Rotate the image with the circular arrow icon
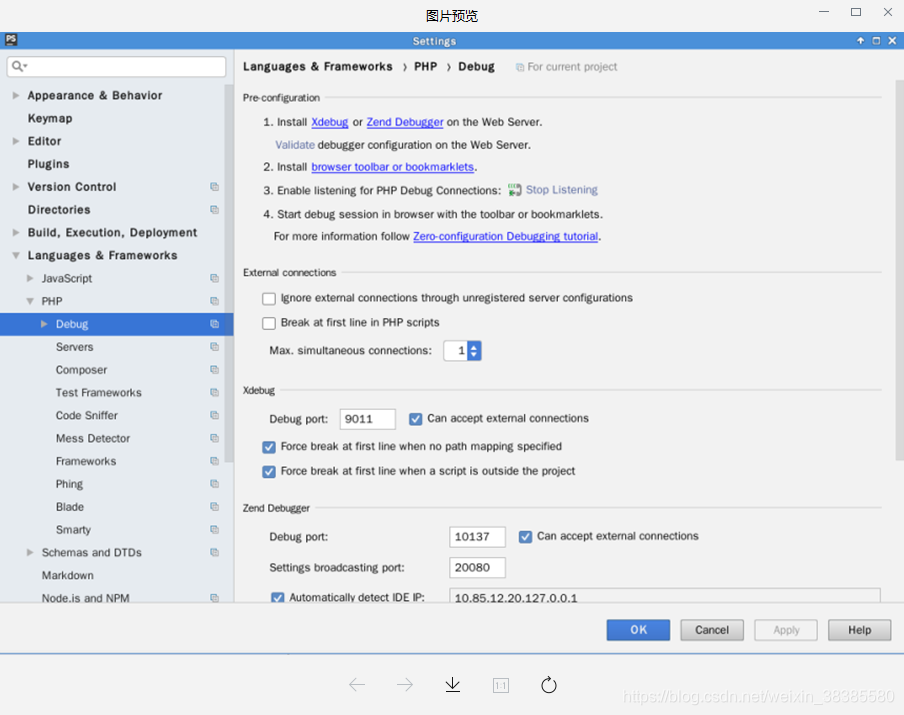904x715 pixels. click(x=549, y=684)
